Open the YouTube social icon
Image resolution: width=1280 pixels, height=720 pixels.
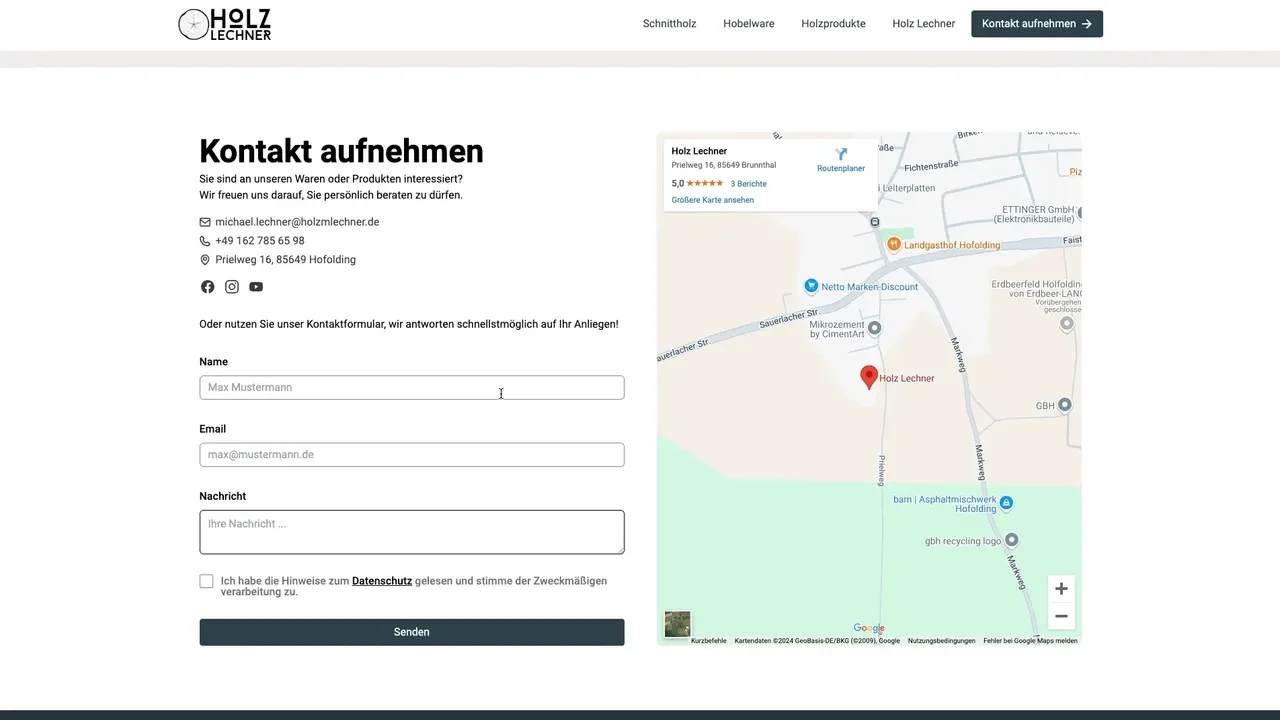(x=256, y=287)
